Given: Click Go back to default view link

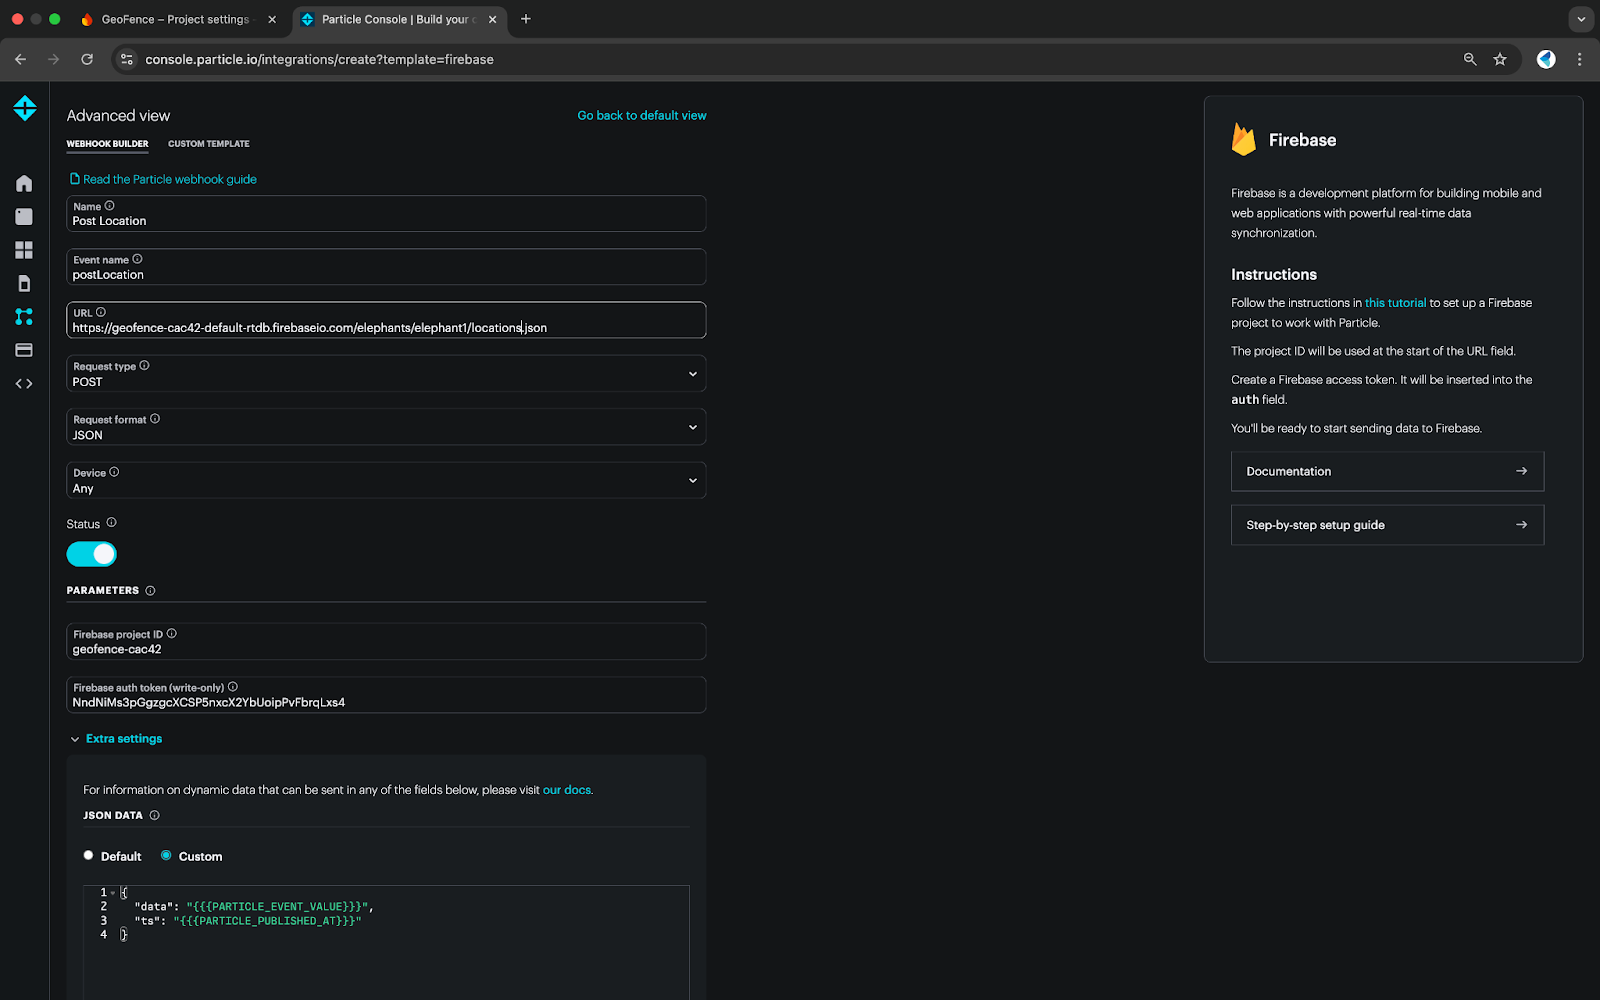Looking at the screenshot, I should tap(641, 116).
